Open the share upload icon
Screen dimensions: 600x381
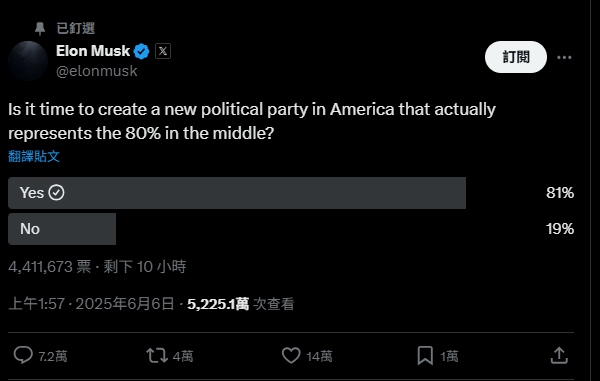[x=559, y=355]
